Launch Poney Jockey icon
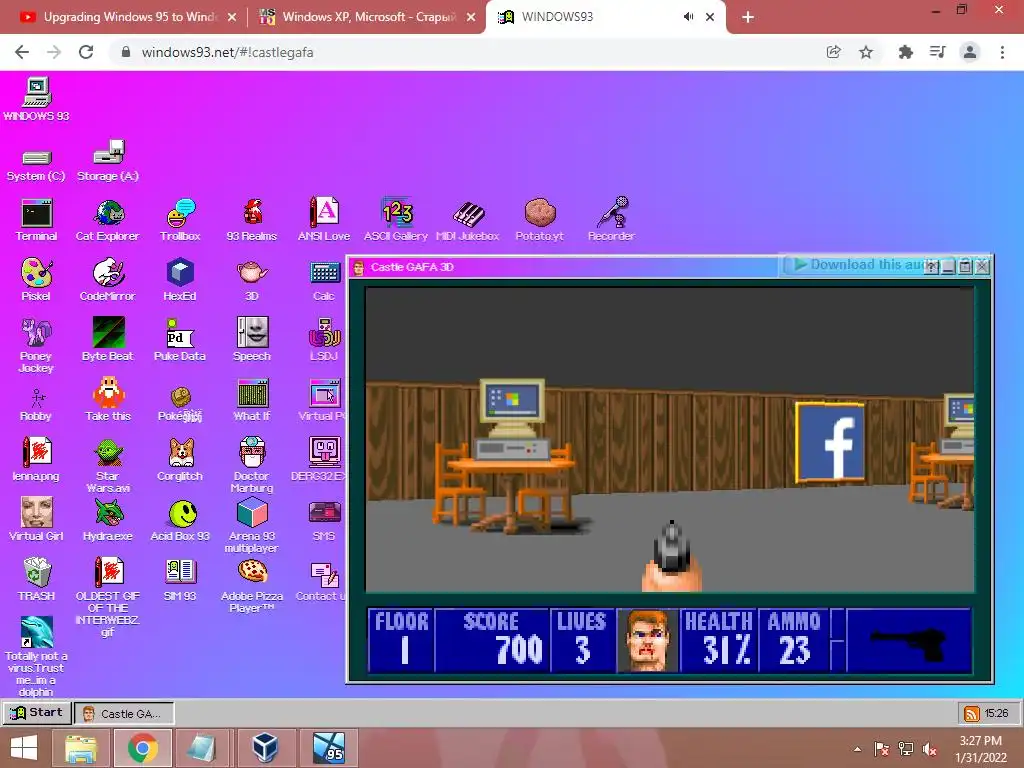The image size is (1024, 768). coord(36,345)
